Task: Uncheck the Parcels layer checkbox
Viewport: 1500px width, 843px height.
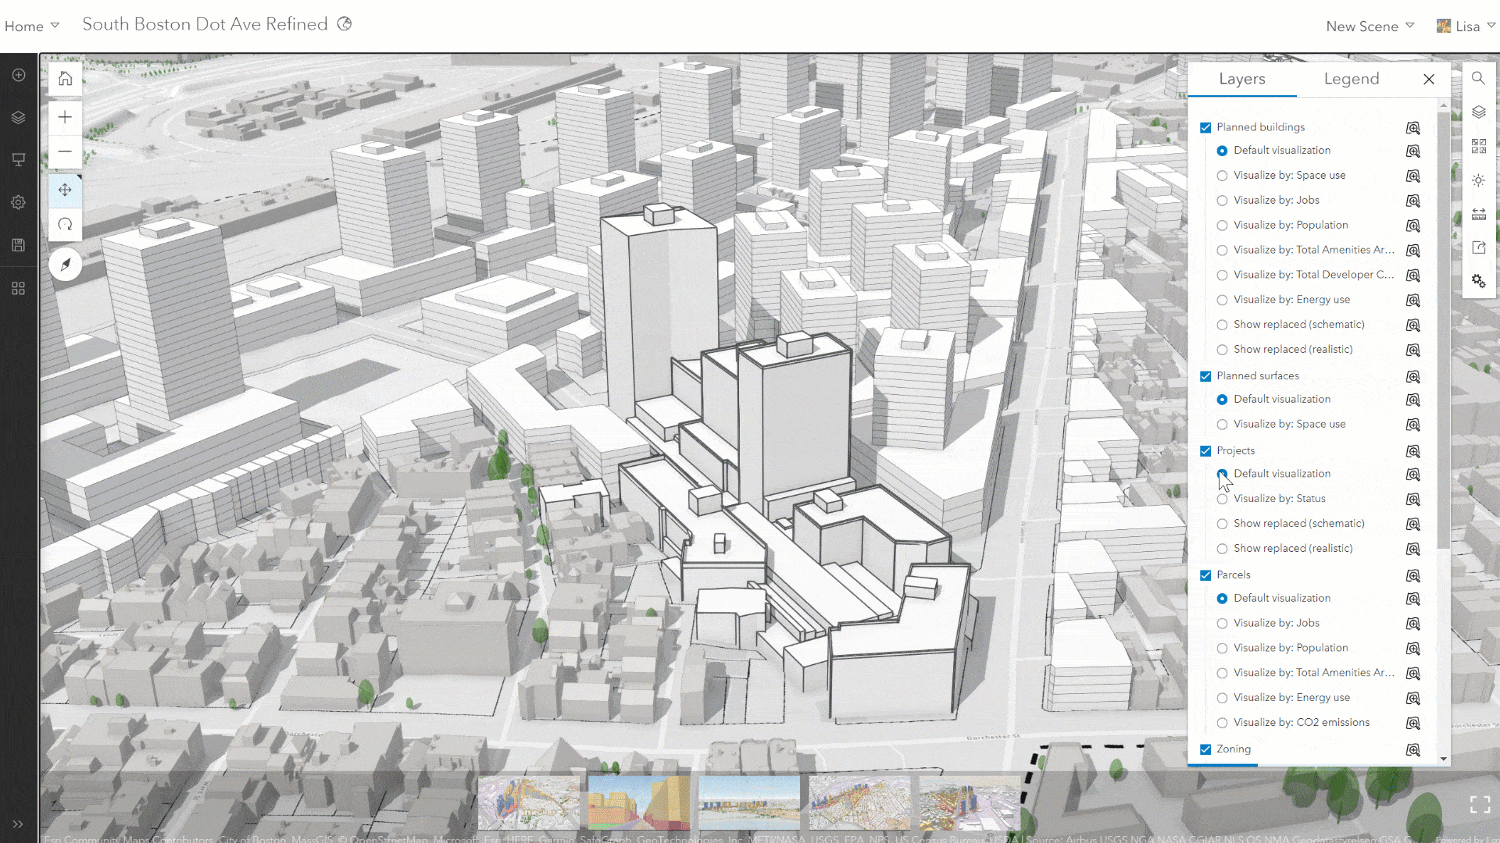Action: [1206, 576]
